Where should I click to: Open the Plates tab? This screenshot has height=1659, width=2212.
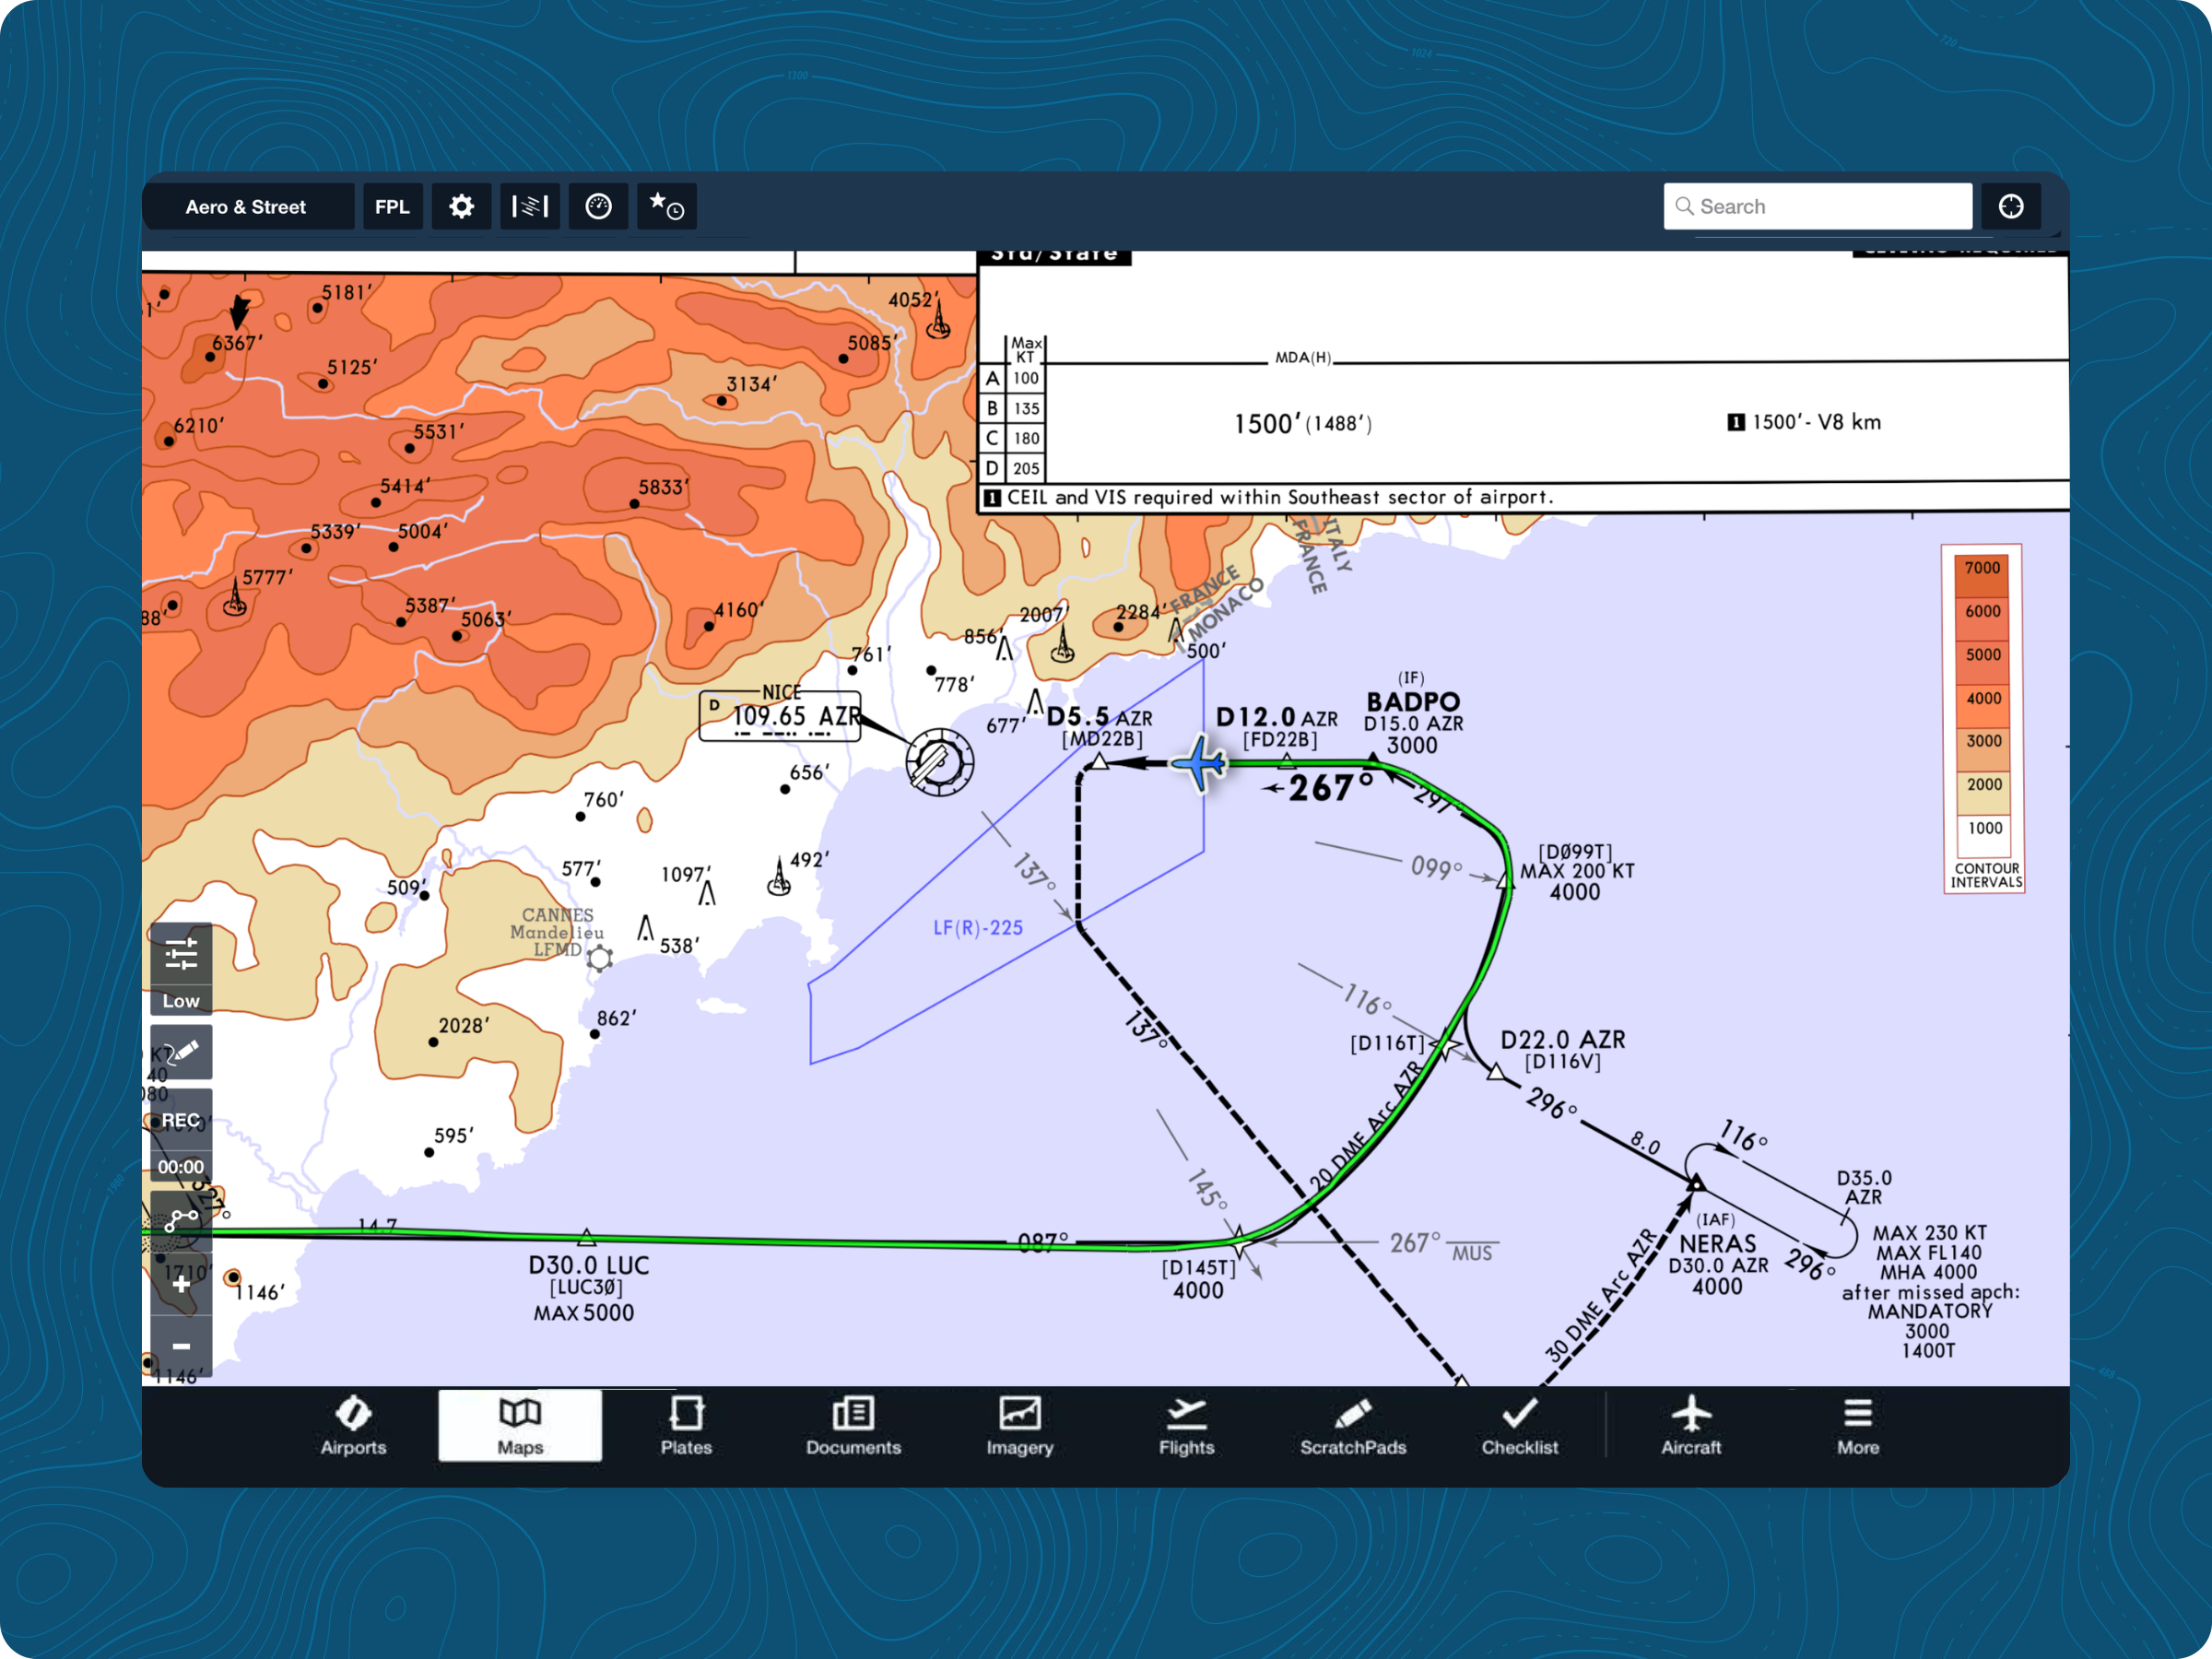[x=686, y=1426]
